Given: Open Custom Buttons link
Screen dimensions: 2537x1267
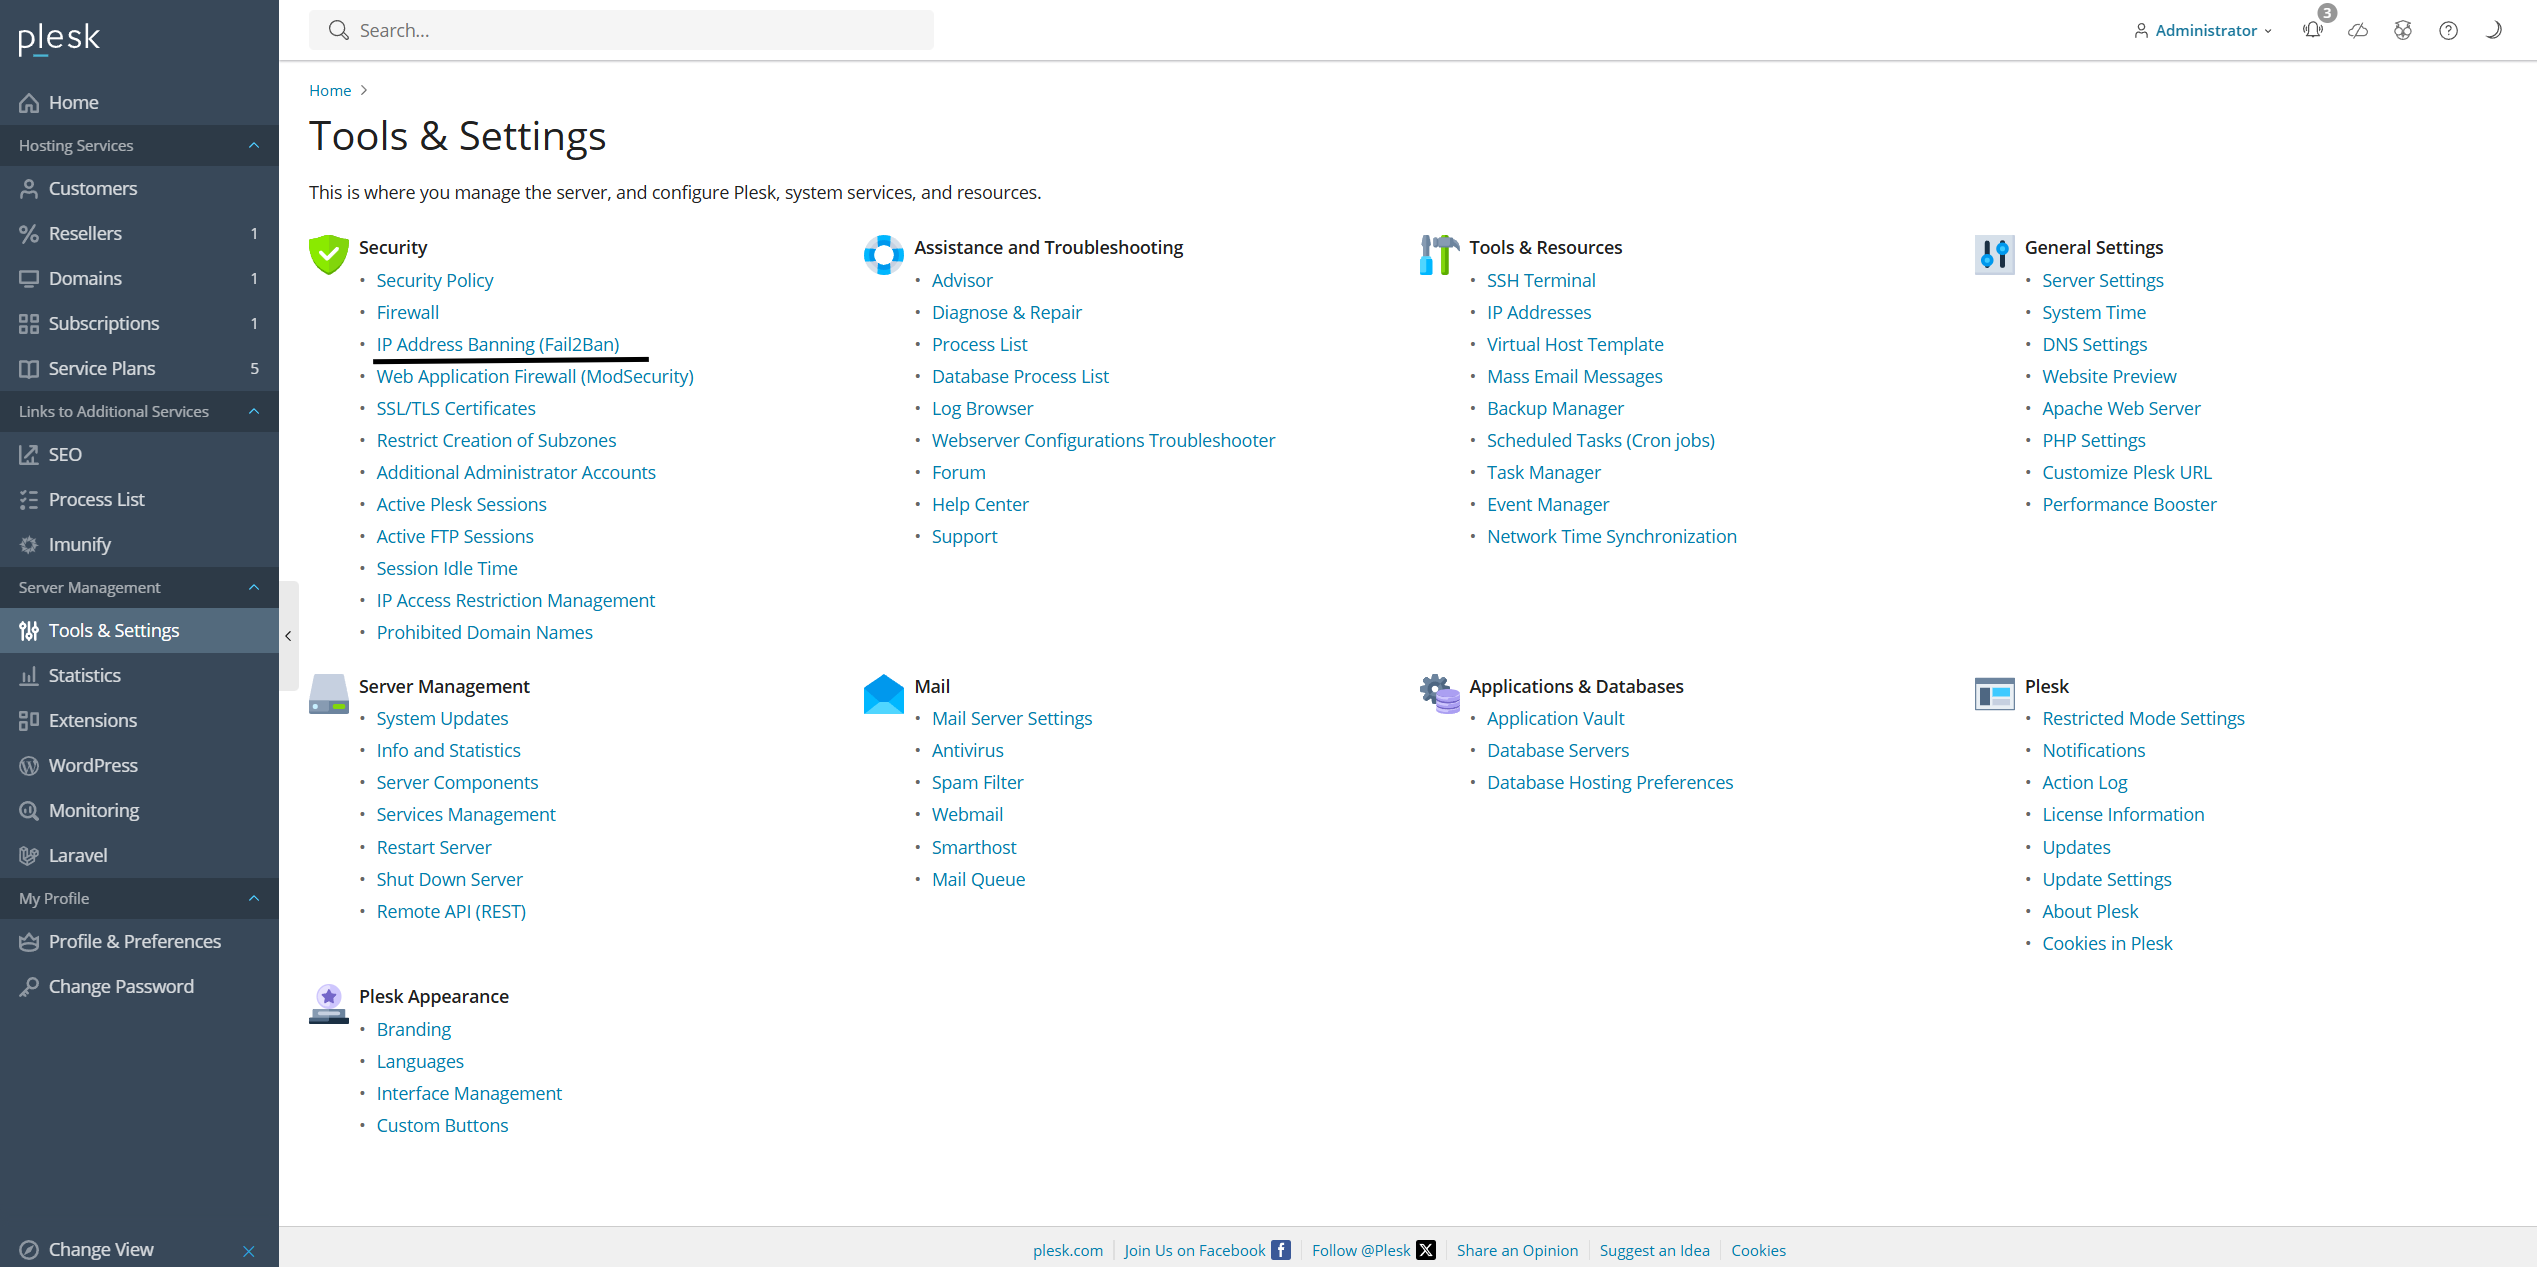Looking at the screenshot, I should click(x=442, y=1125).
